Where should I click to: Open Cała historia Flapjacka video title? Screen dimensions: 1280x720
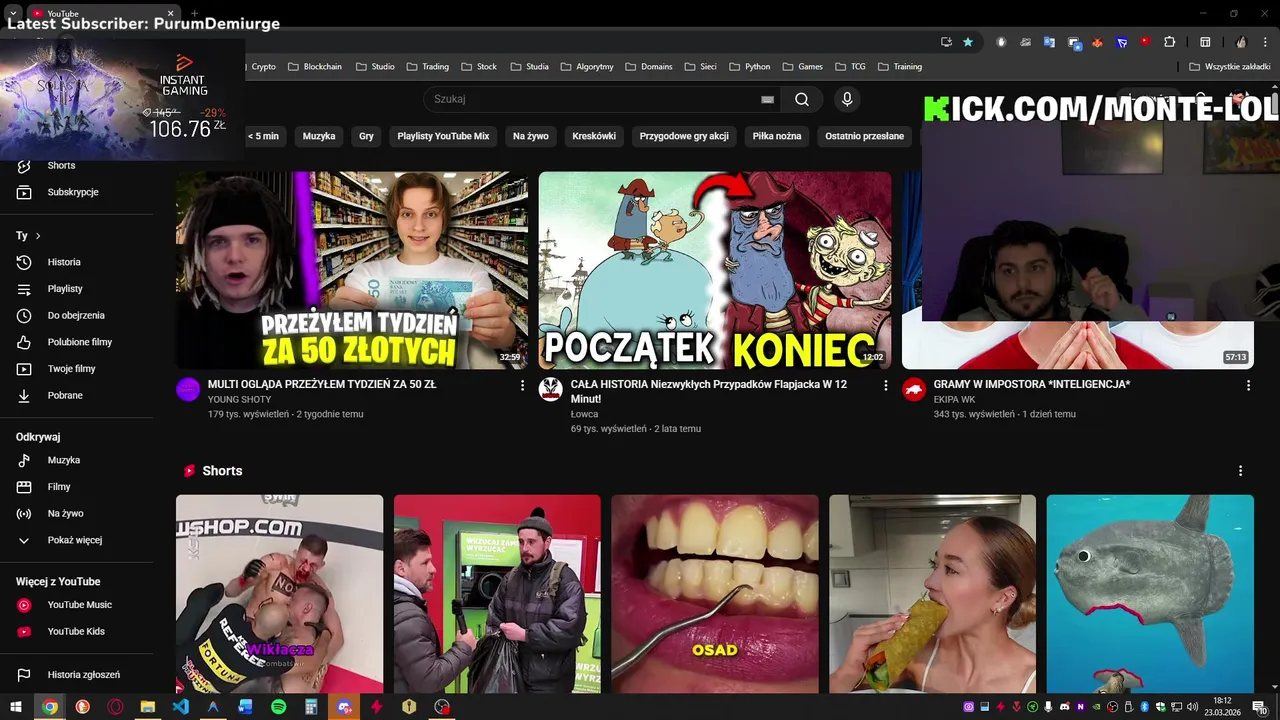point(709,391)
